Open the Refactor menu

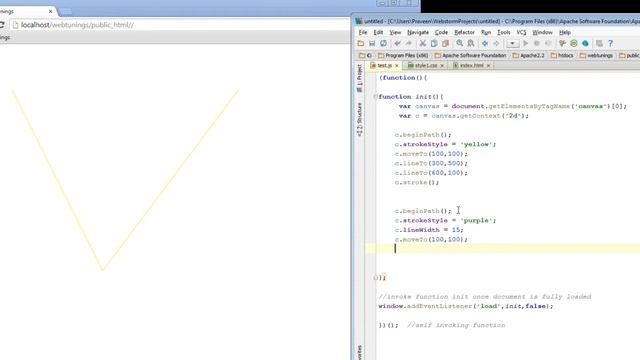tap(464, 32)
